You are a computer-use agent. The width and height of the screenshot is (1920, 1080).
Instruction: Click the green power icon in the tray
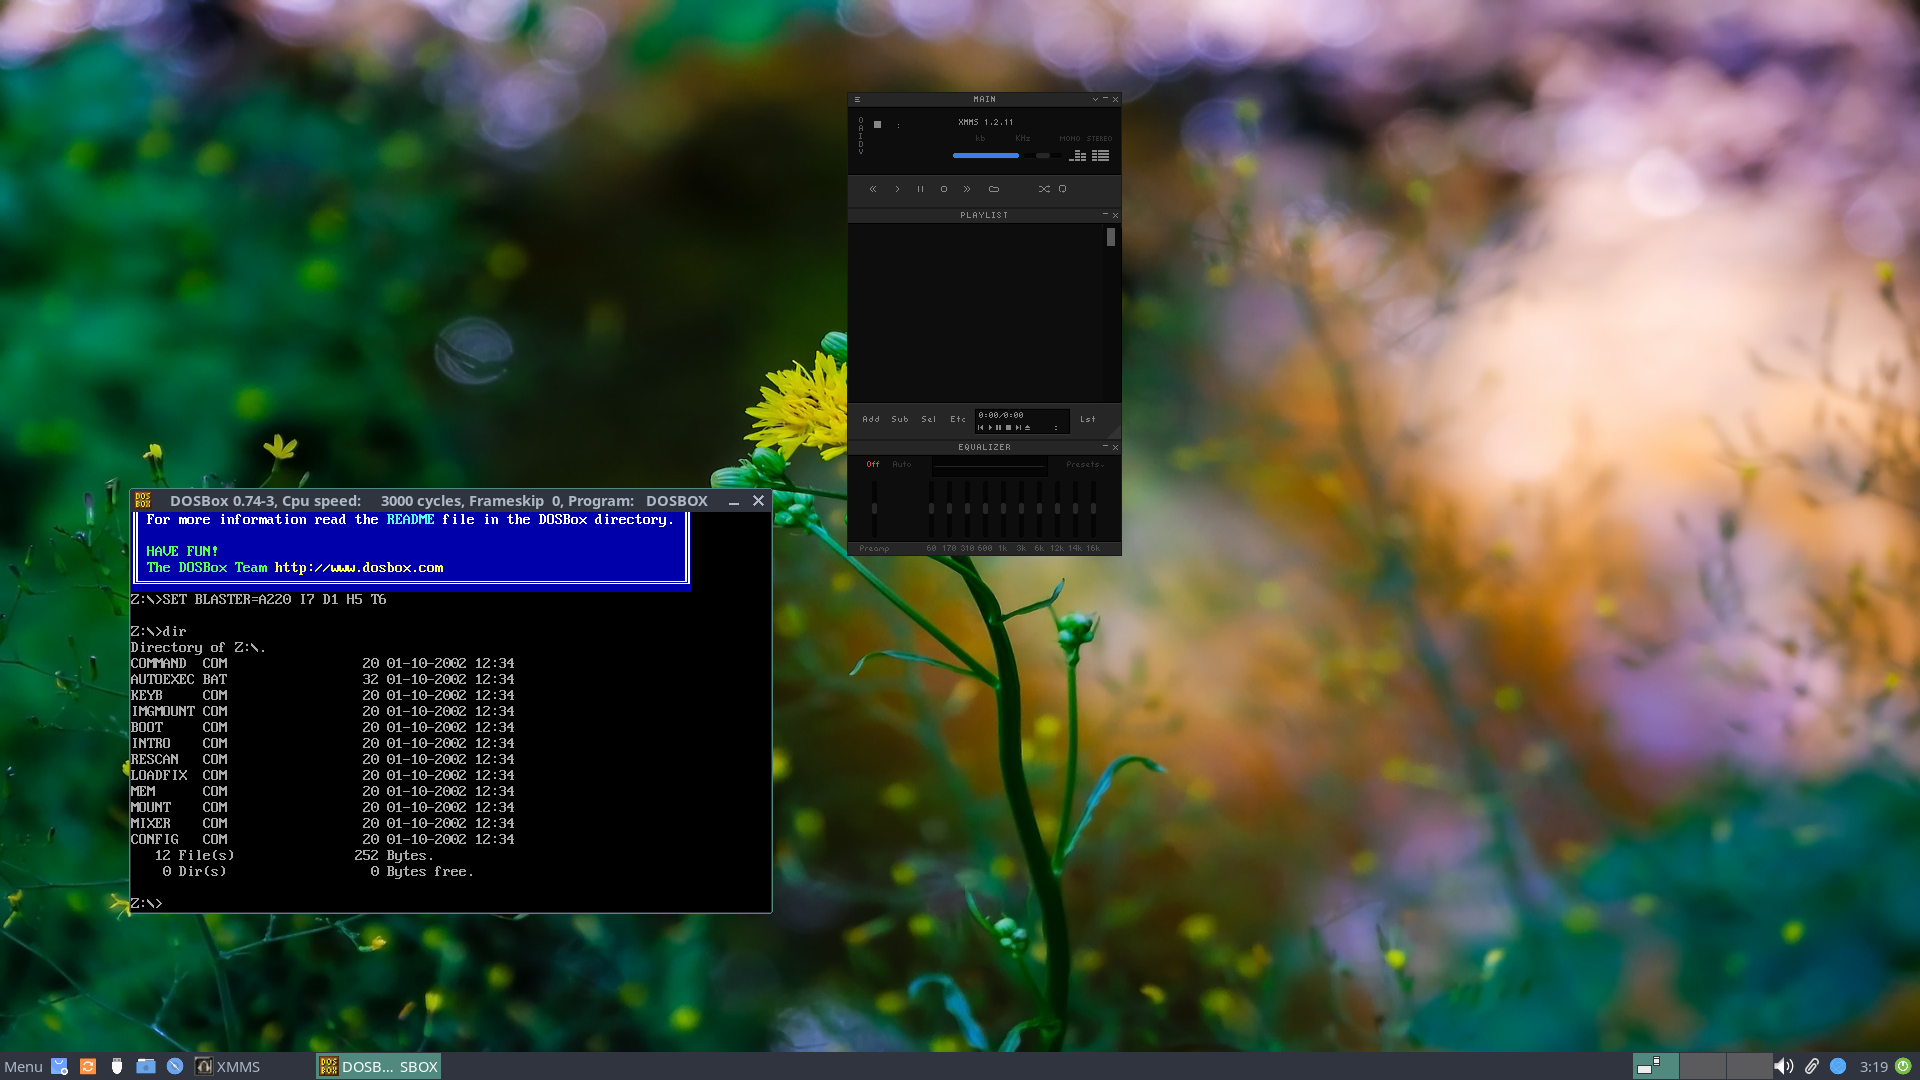1903,1066
